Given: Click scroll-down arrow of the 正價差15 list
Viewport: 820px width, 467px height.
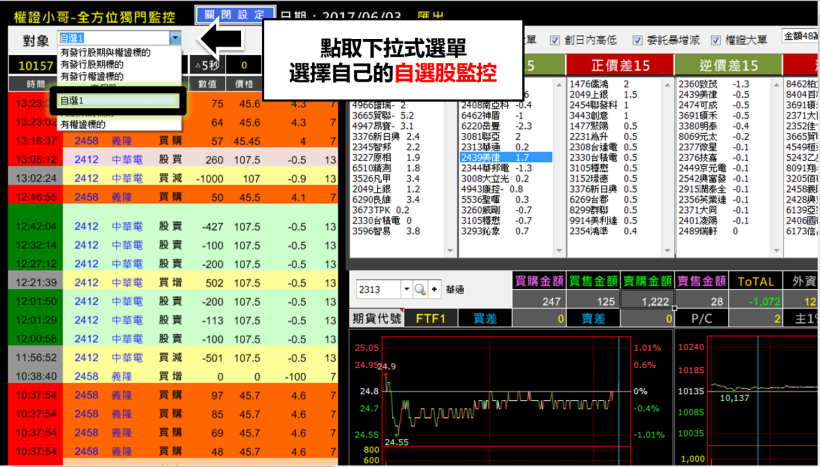Looking at the screenshot, I should pyautogui.click(x=667, y=251).
